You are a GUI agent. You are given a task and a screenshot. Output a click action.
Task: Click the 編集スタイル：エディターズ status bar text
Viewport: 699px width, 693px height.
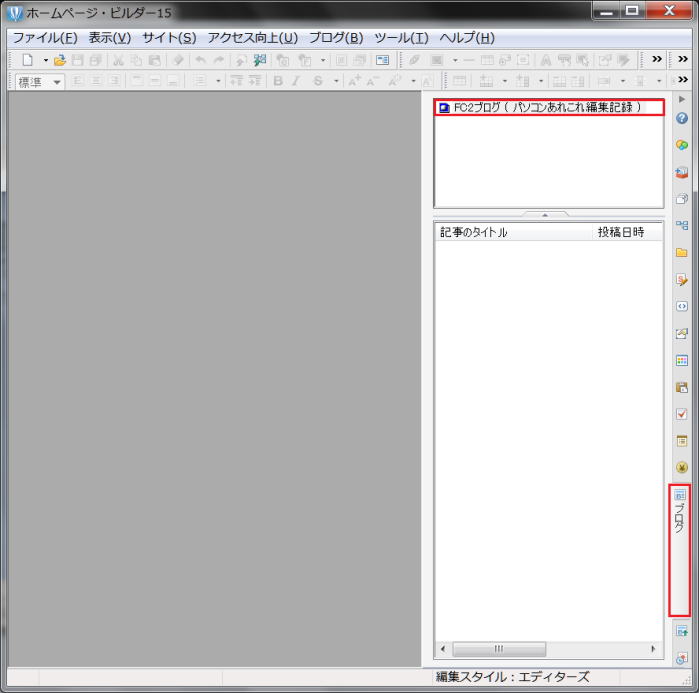[512, 677]
